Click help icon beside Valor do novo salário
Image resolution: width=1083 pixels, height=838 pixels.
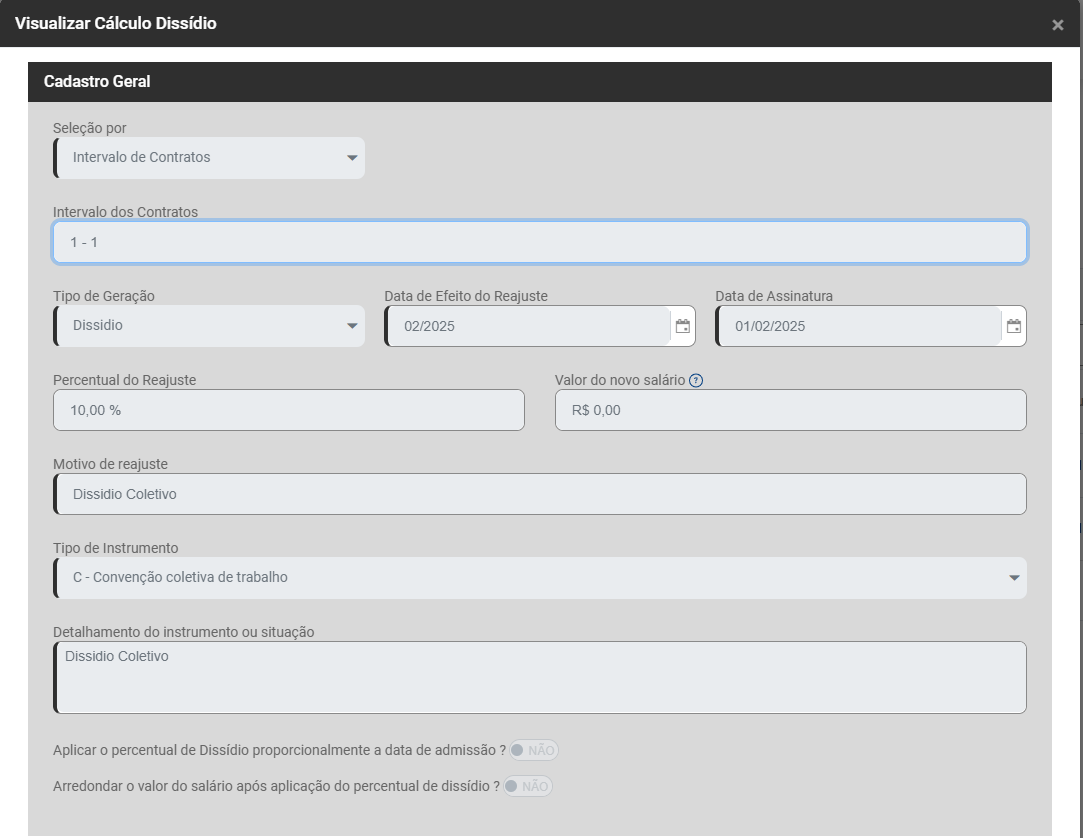click(x=696, y=380)
